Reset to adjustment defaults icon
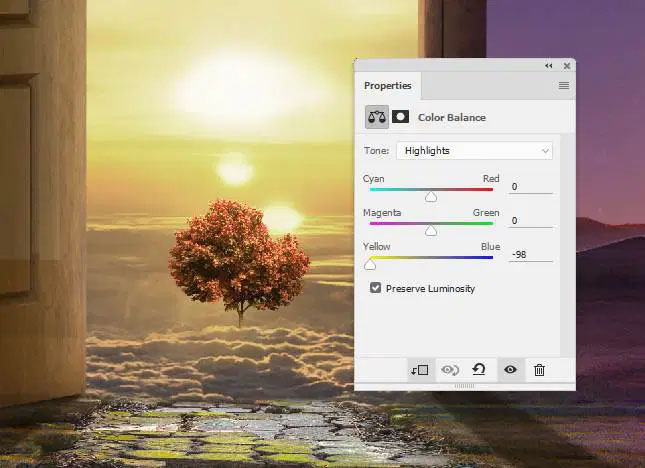The width and height of the screenshot is (645, 468). pyautogui.click(x=479, y=369)
